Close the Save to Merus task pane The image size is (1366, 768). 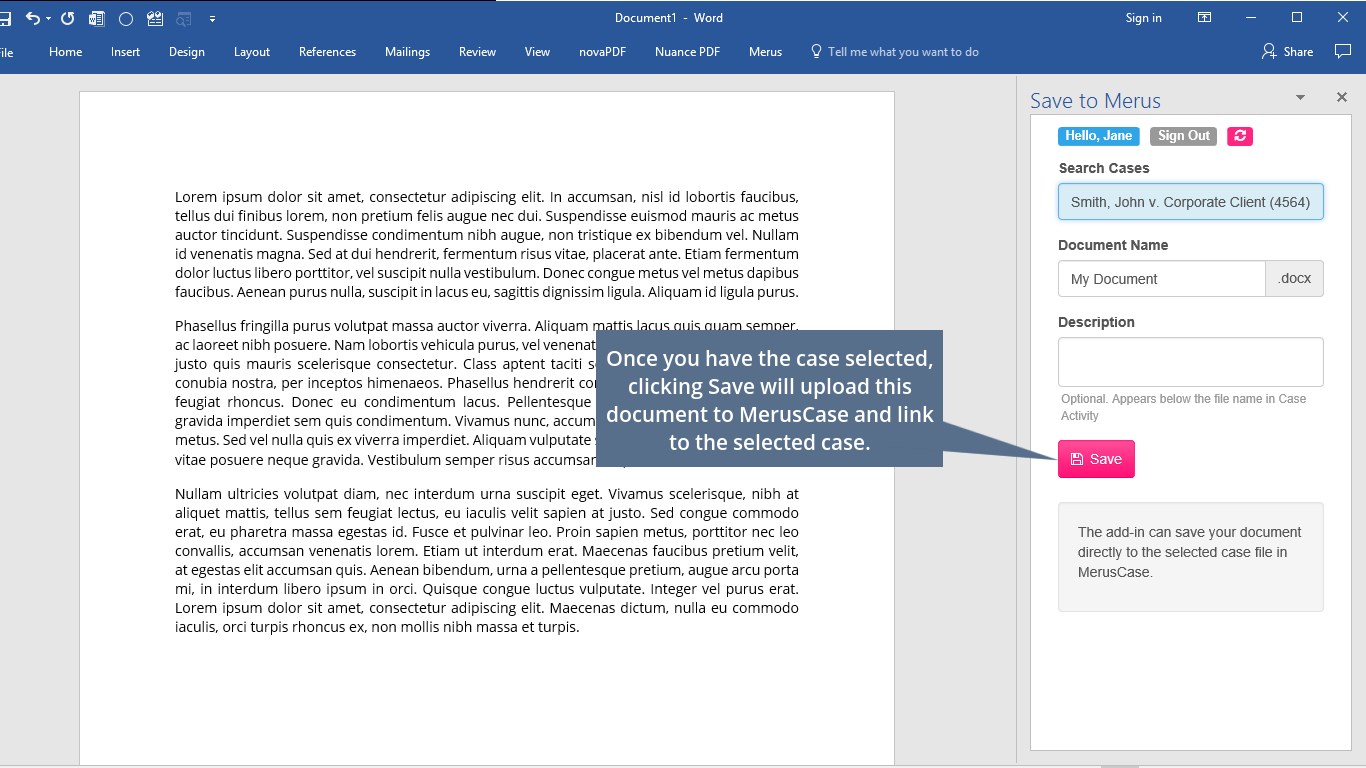1342,97
